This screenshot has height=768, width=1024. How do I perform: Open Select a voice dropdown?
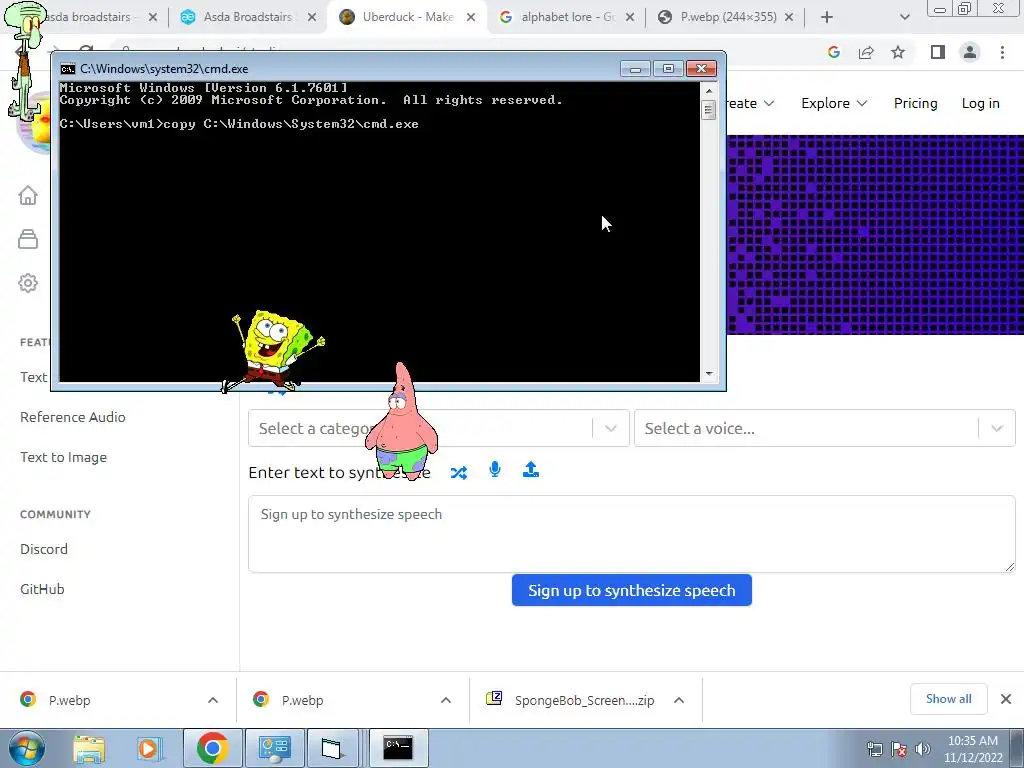825,428
